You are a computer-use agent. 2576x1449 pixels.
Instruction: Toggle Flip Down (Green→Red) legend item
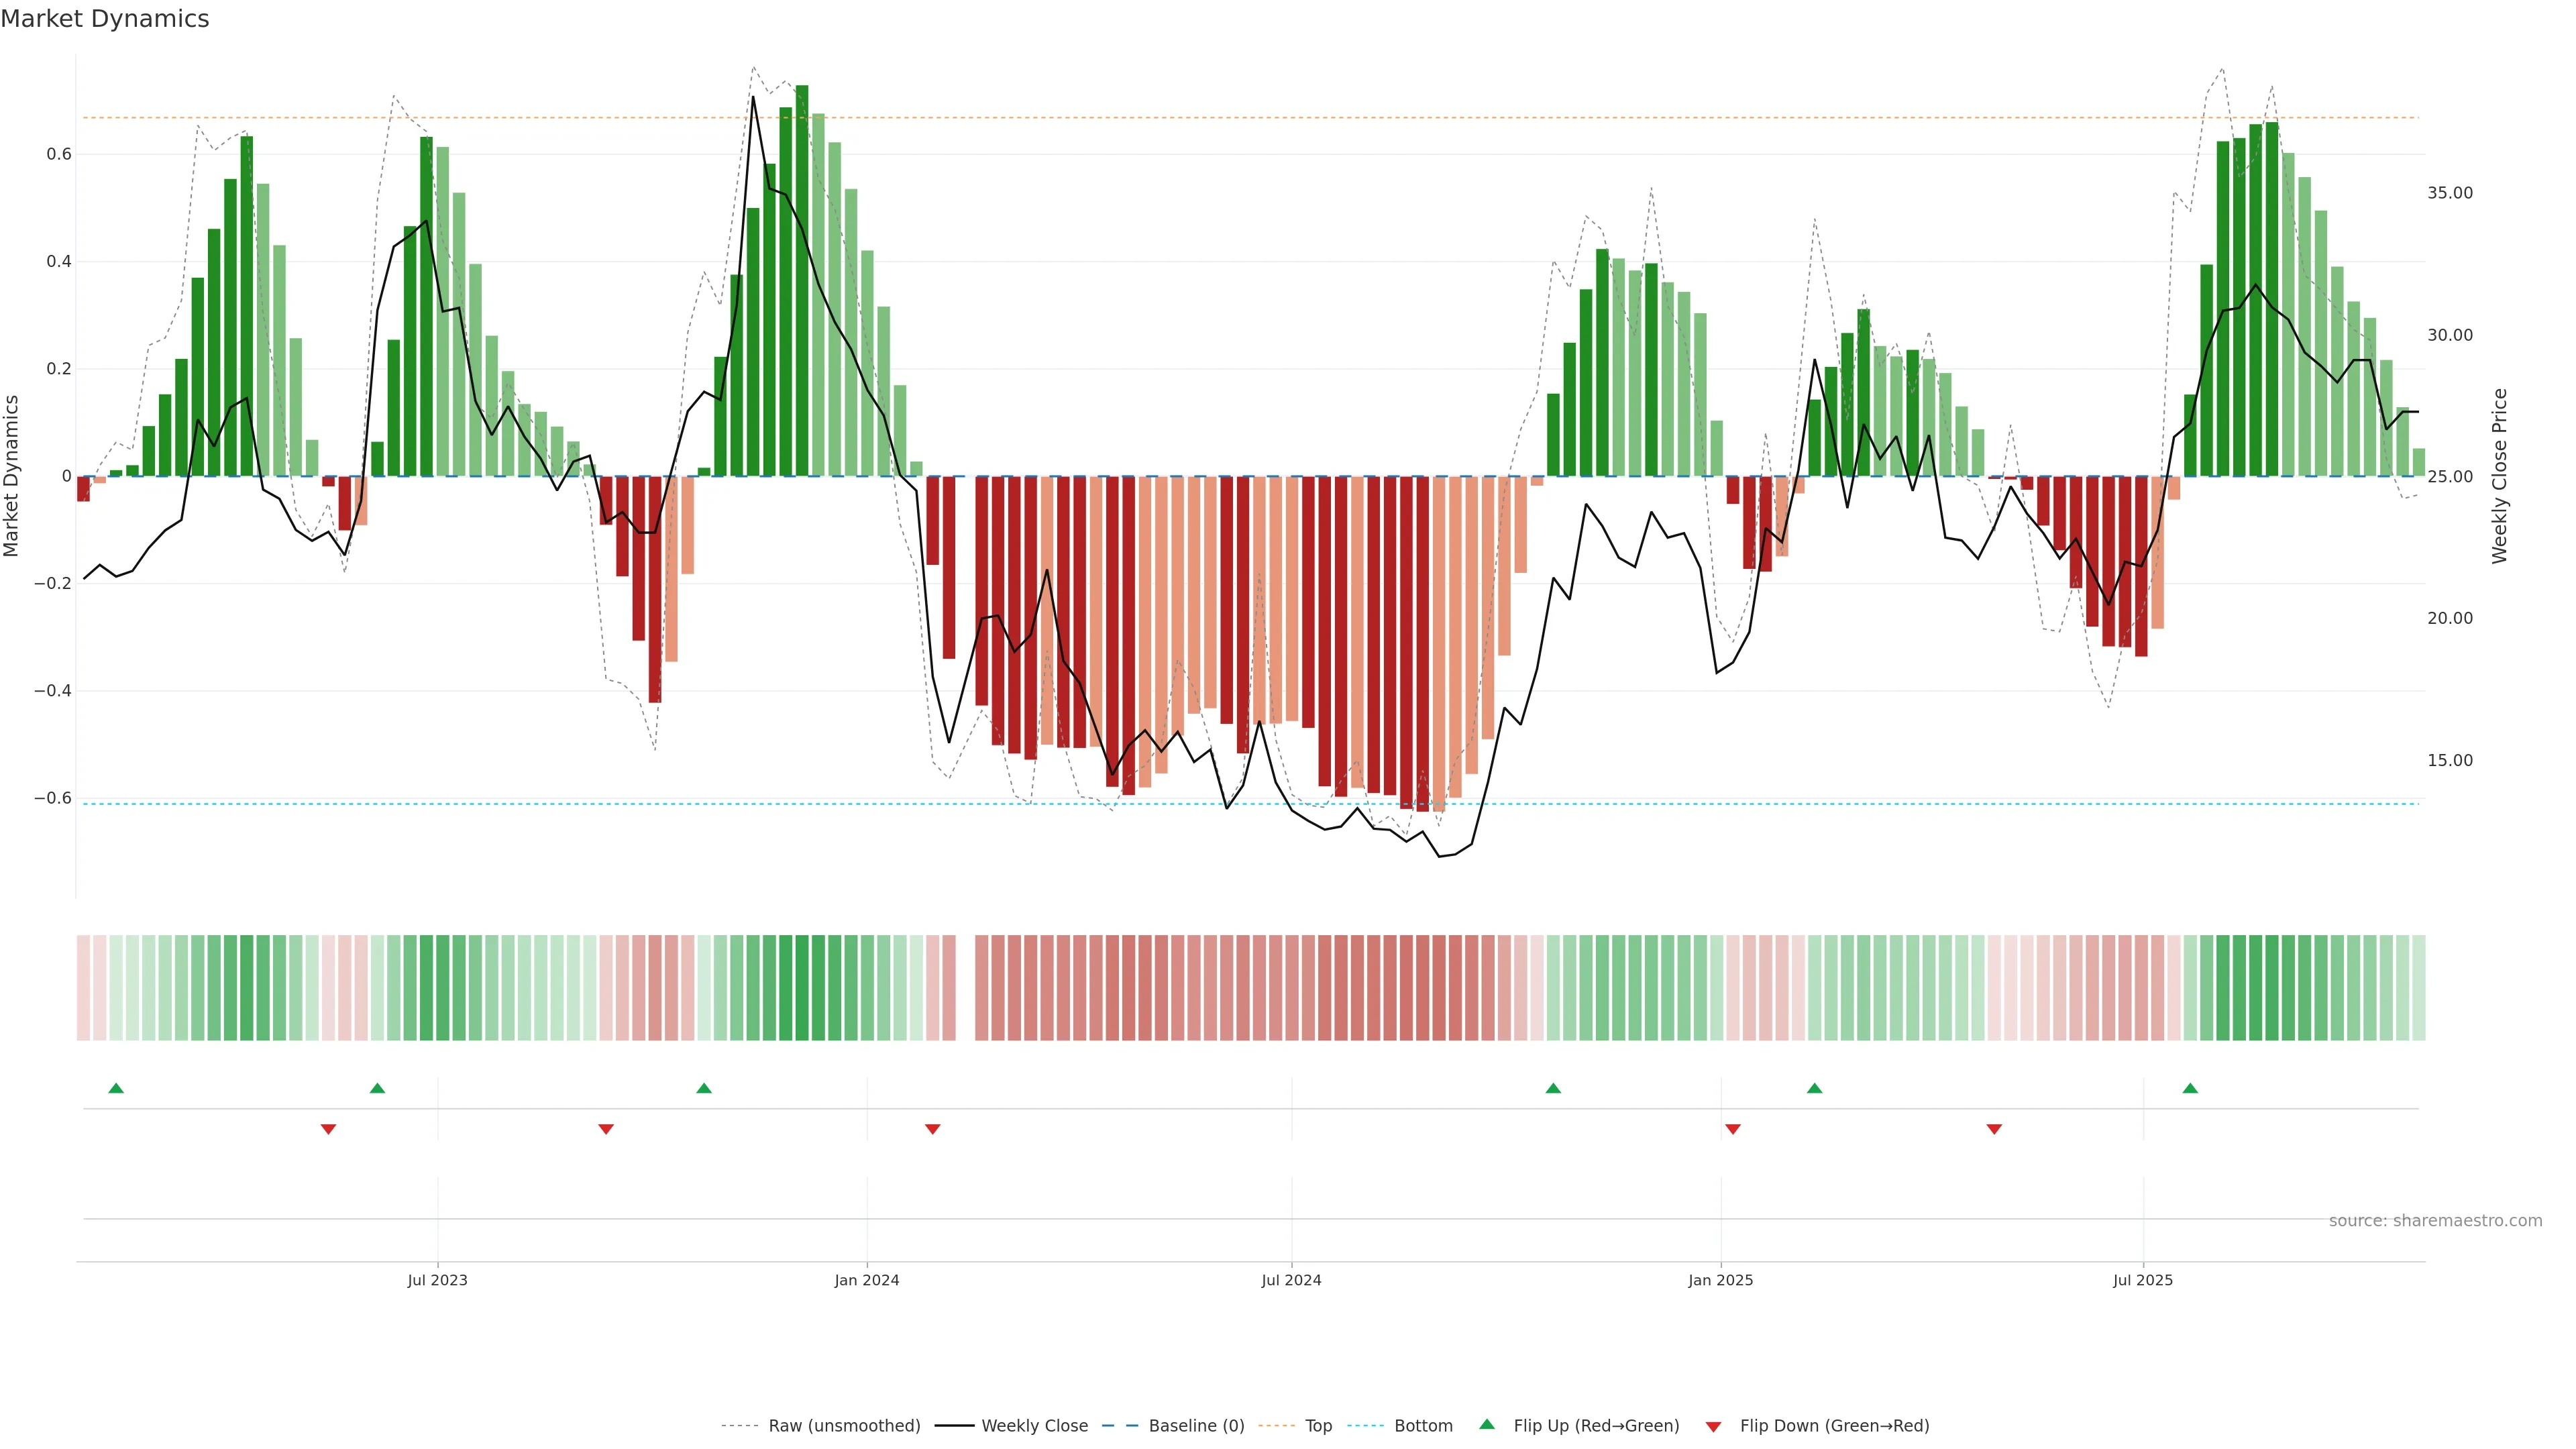coord(1834,1426)
